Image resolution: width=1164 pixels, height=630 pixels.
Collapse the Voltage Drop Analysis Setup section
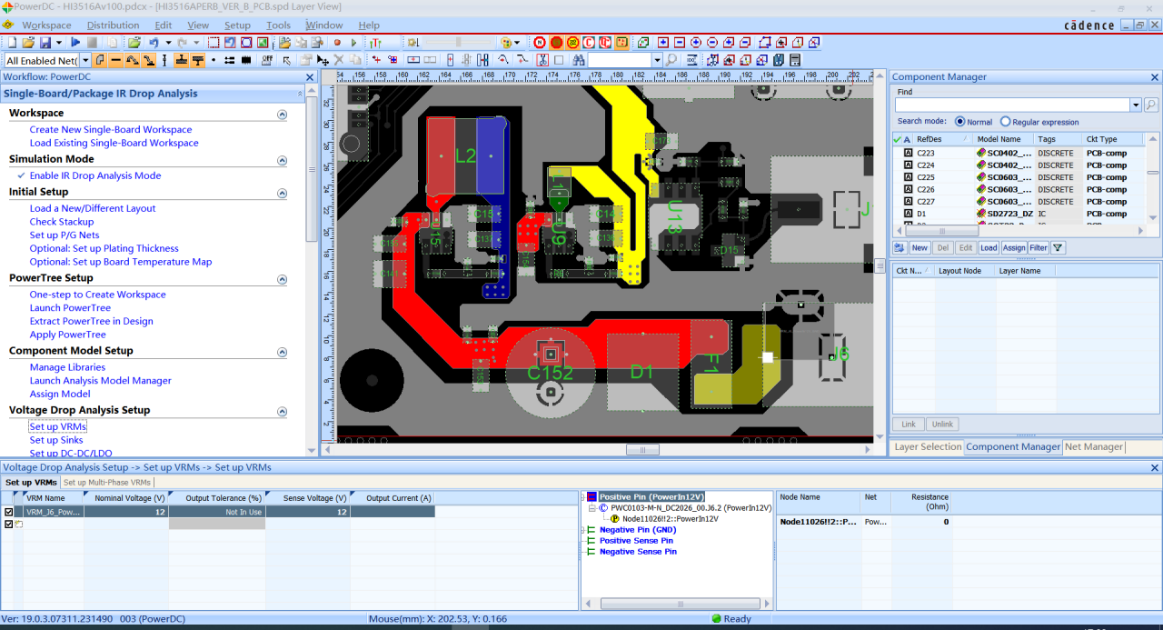point(282,411)
